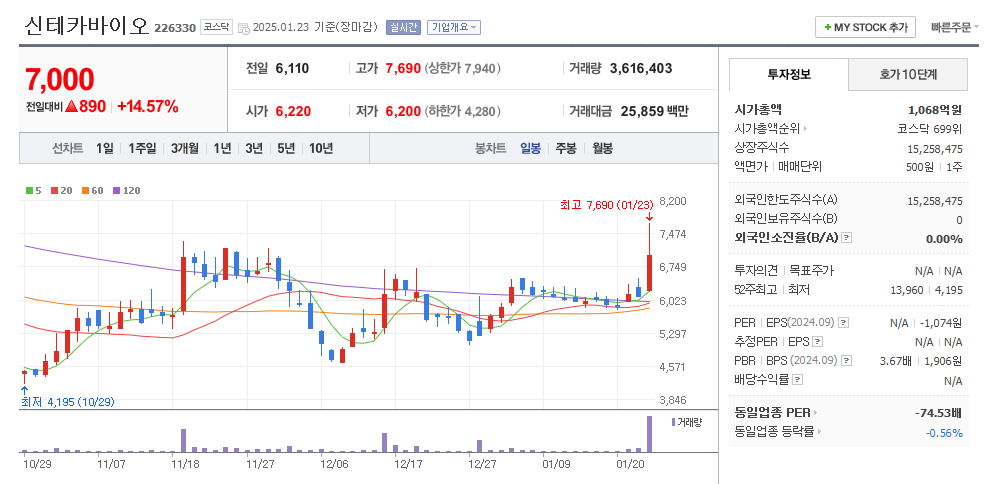The height and width of the screenshot is (484, 988).
Task: Click the 신테카바이오 stock name heading
Action: pyautogui.click(x=86, y=26)
